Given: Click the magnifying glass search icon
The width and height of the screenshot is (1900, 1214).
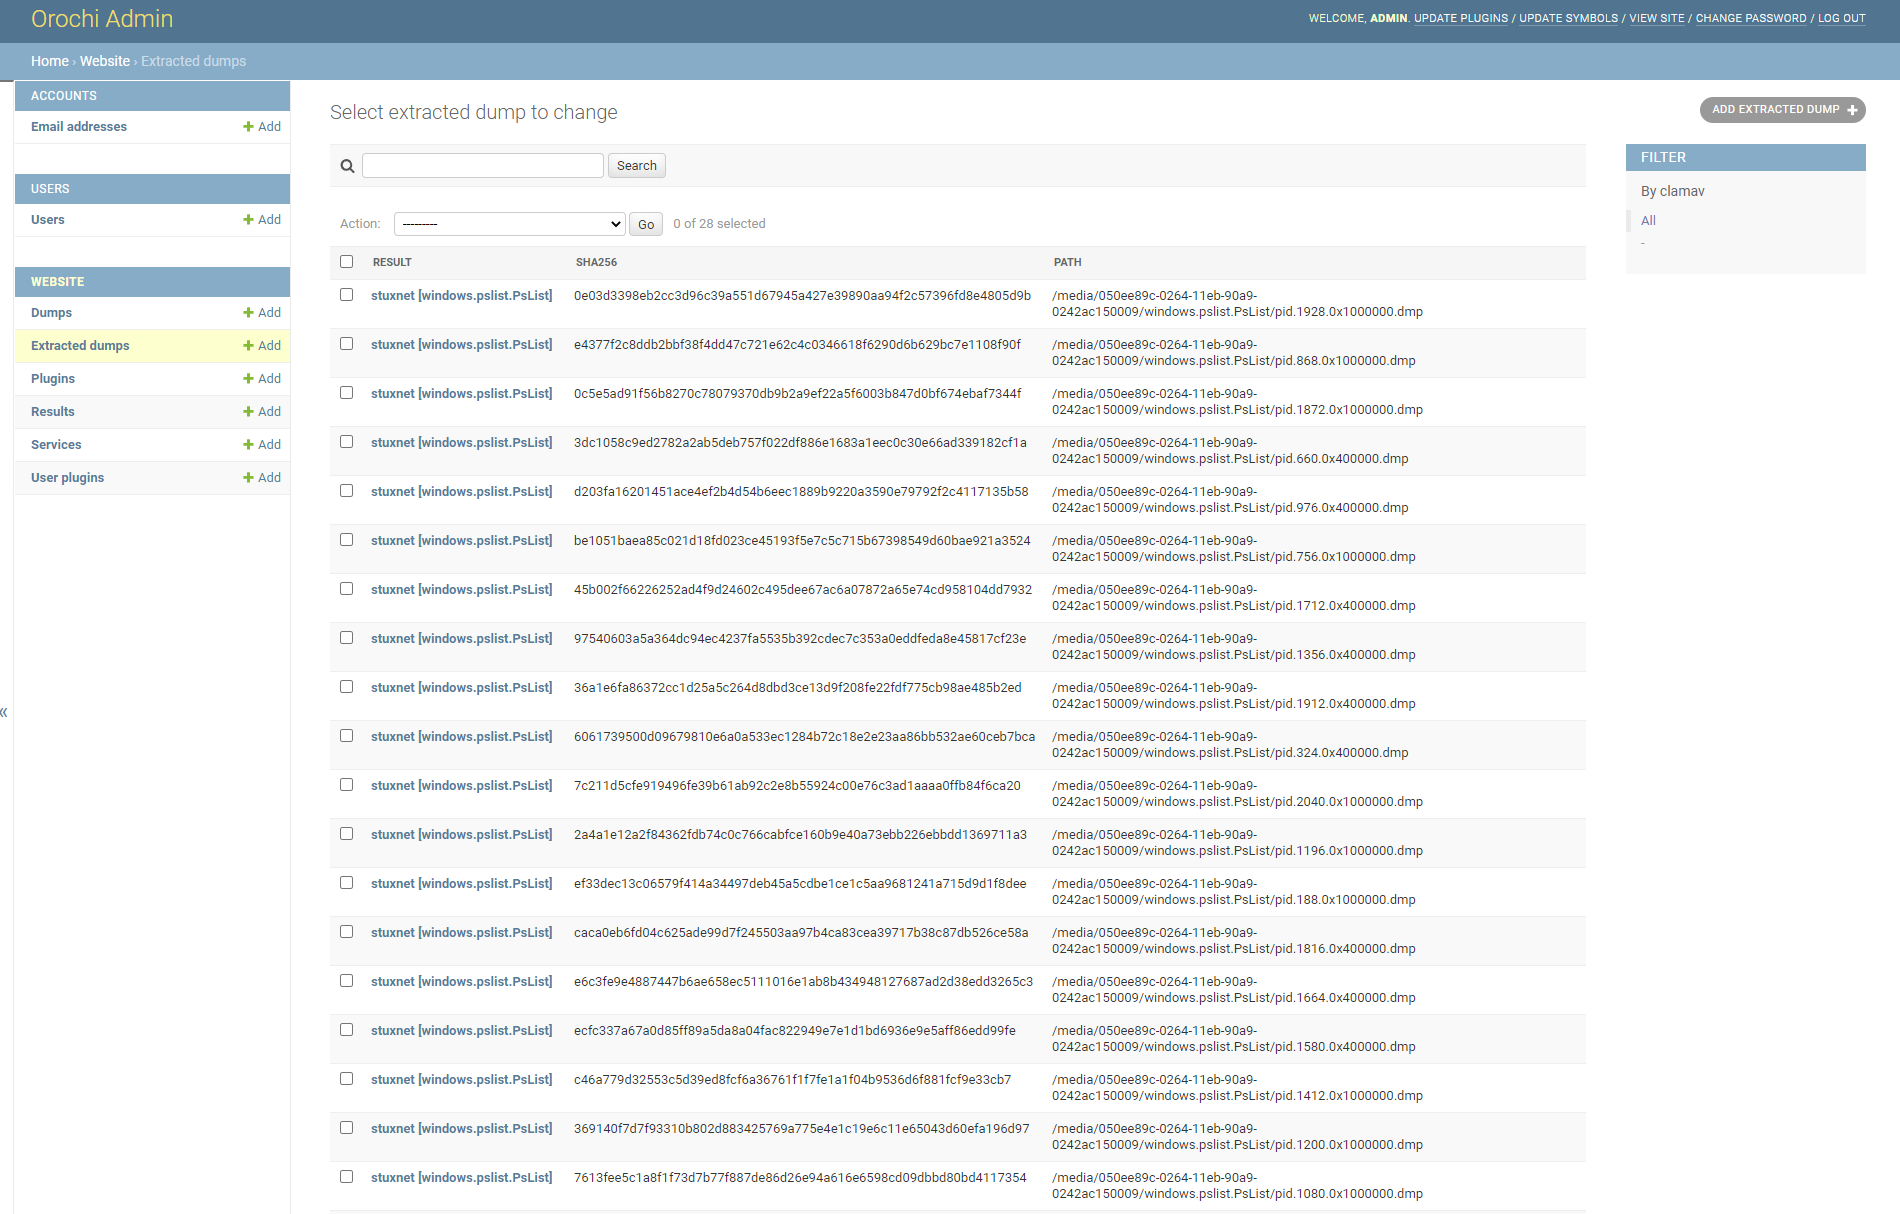Looking at the screenshot, I should point(347,166).
